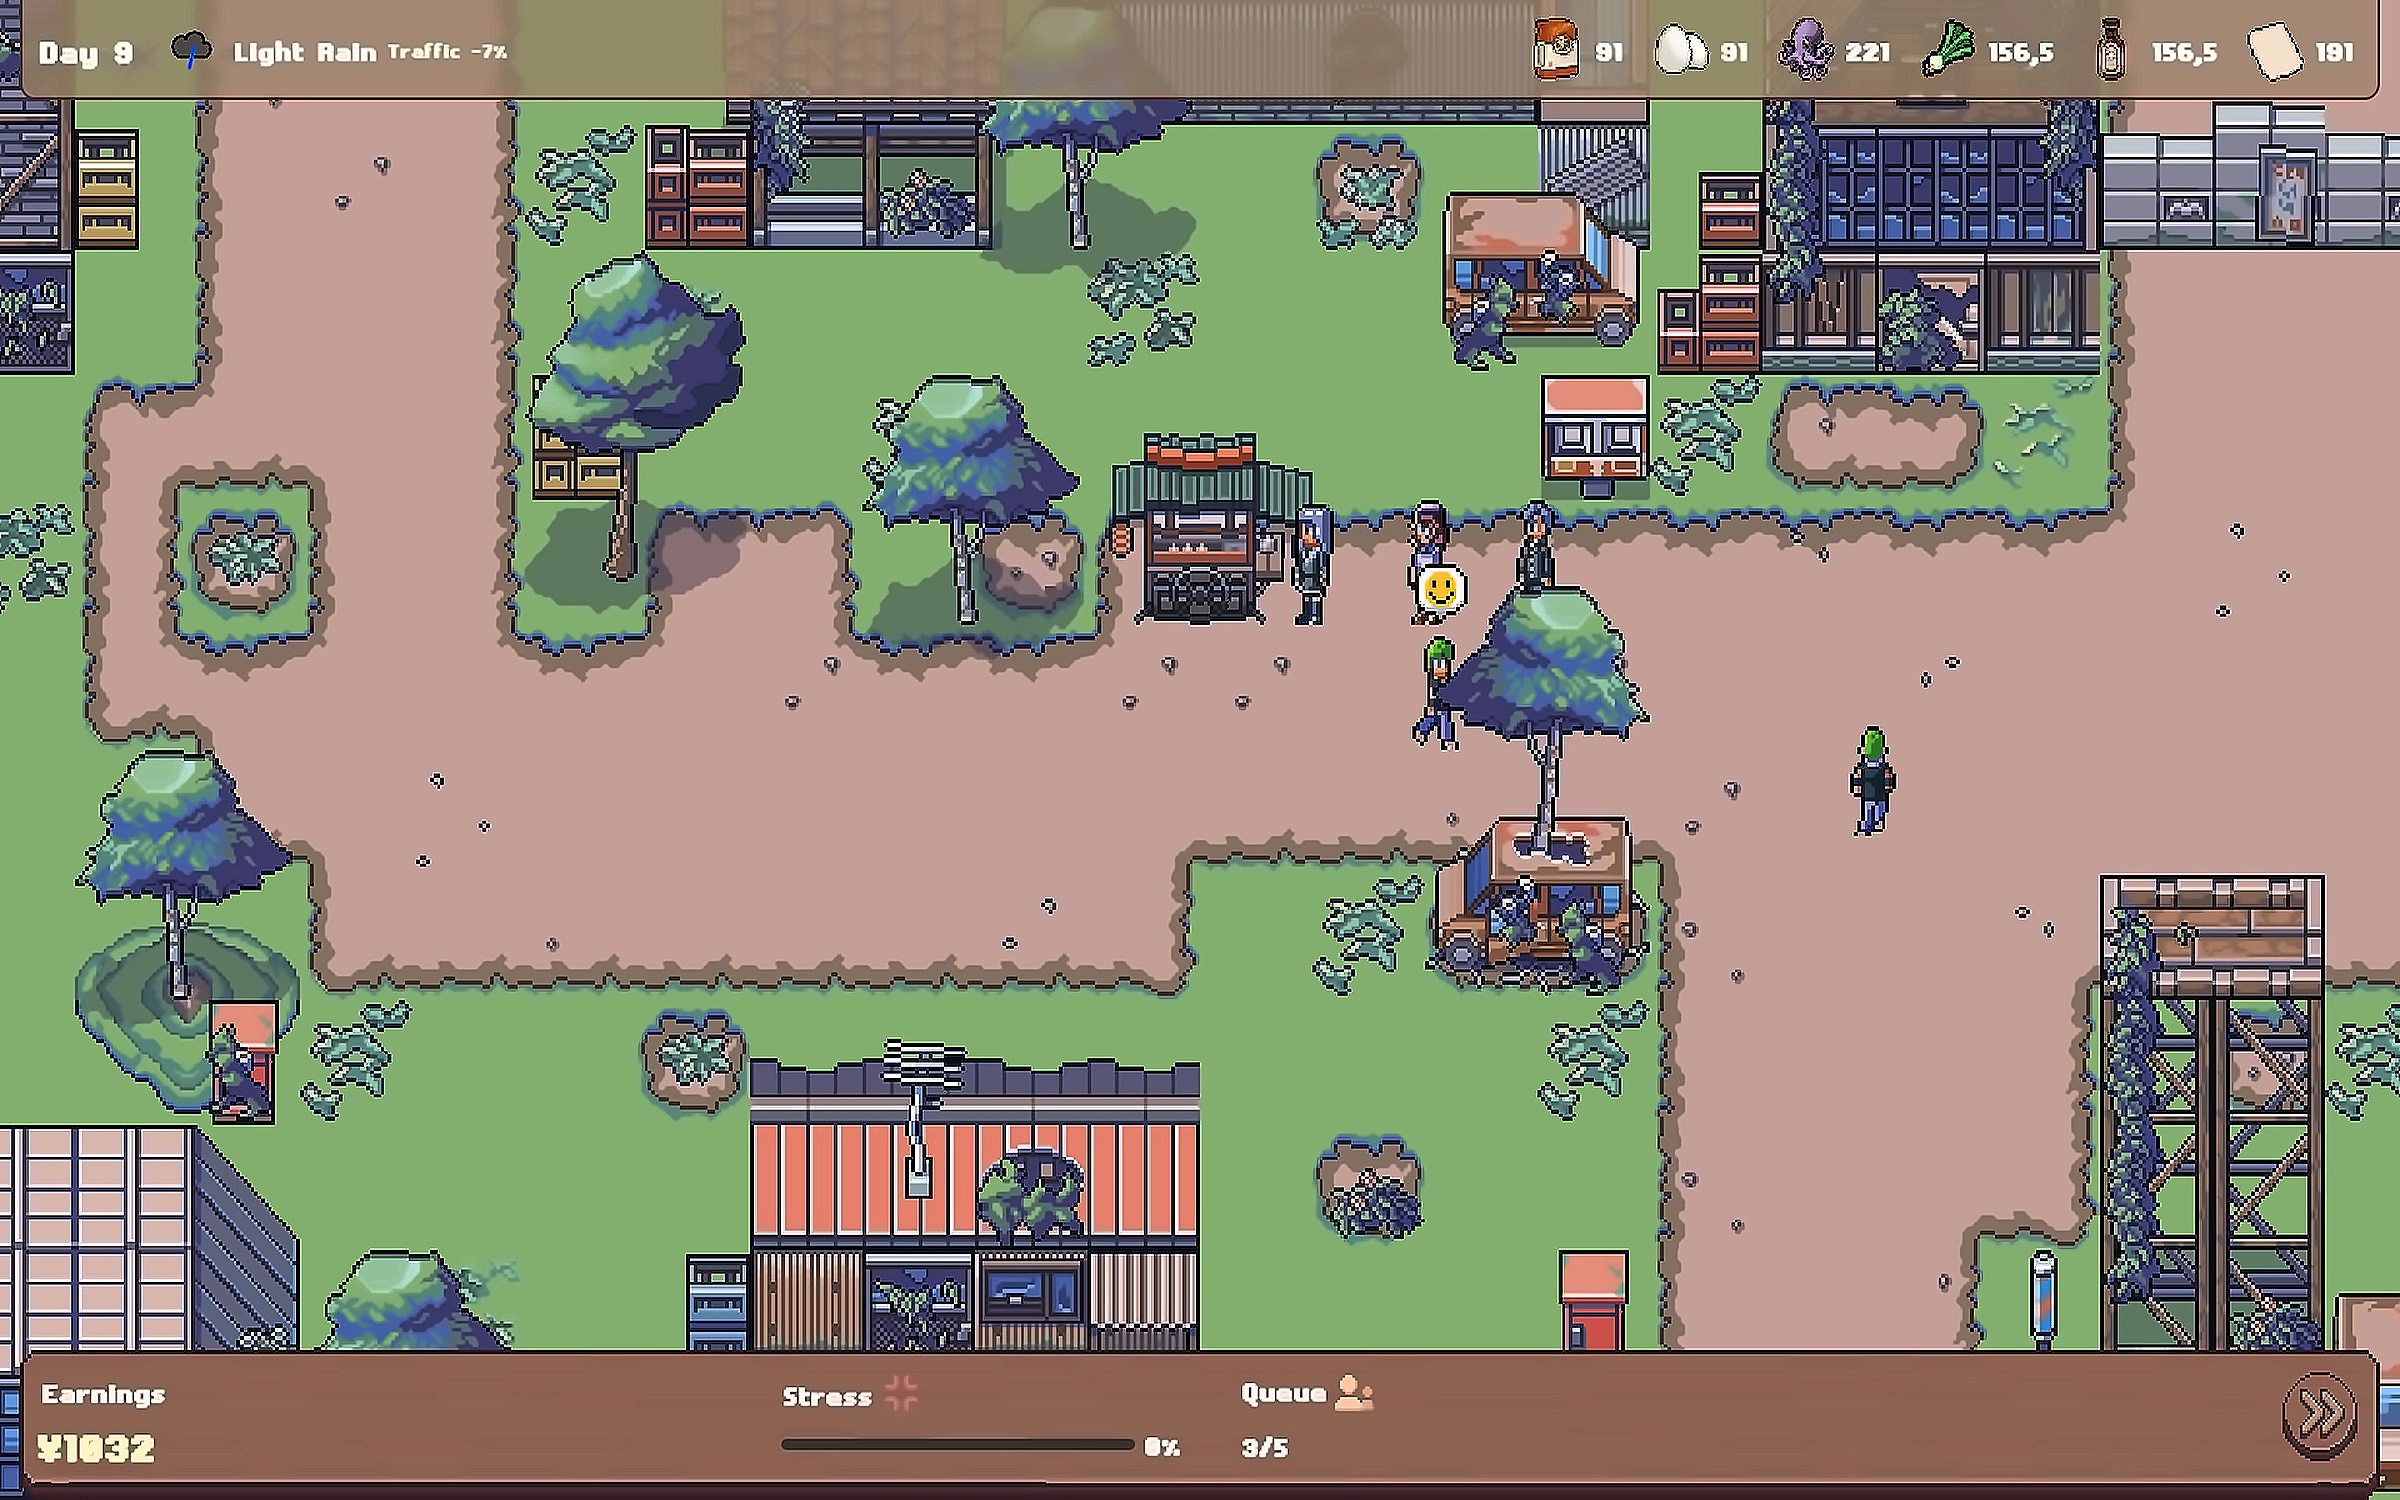This screenshot has width=2400, height=1500.
Task: Click the Stress progress bar
Action: coord(957,1445)
